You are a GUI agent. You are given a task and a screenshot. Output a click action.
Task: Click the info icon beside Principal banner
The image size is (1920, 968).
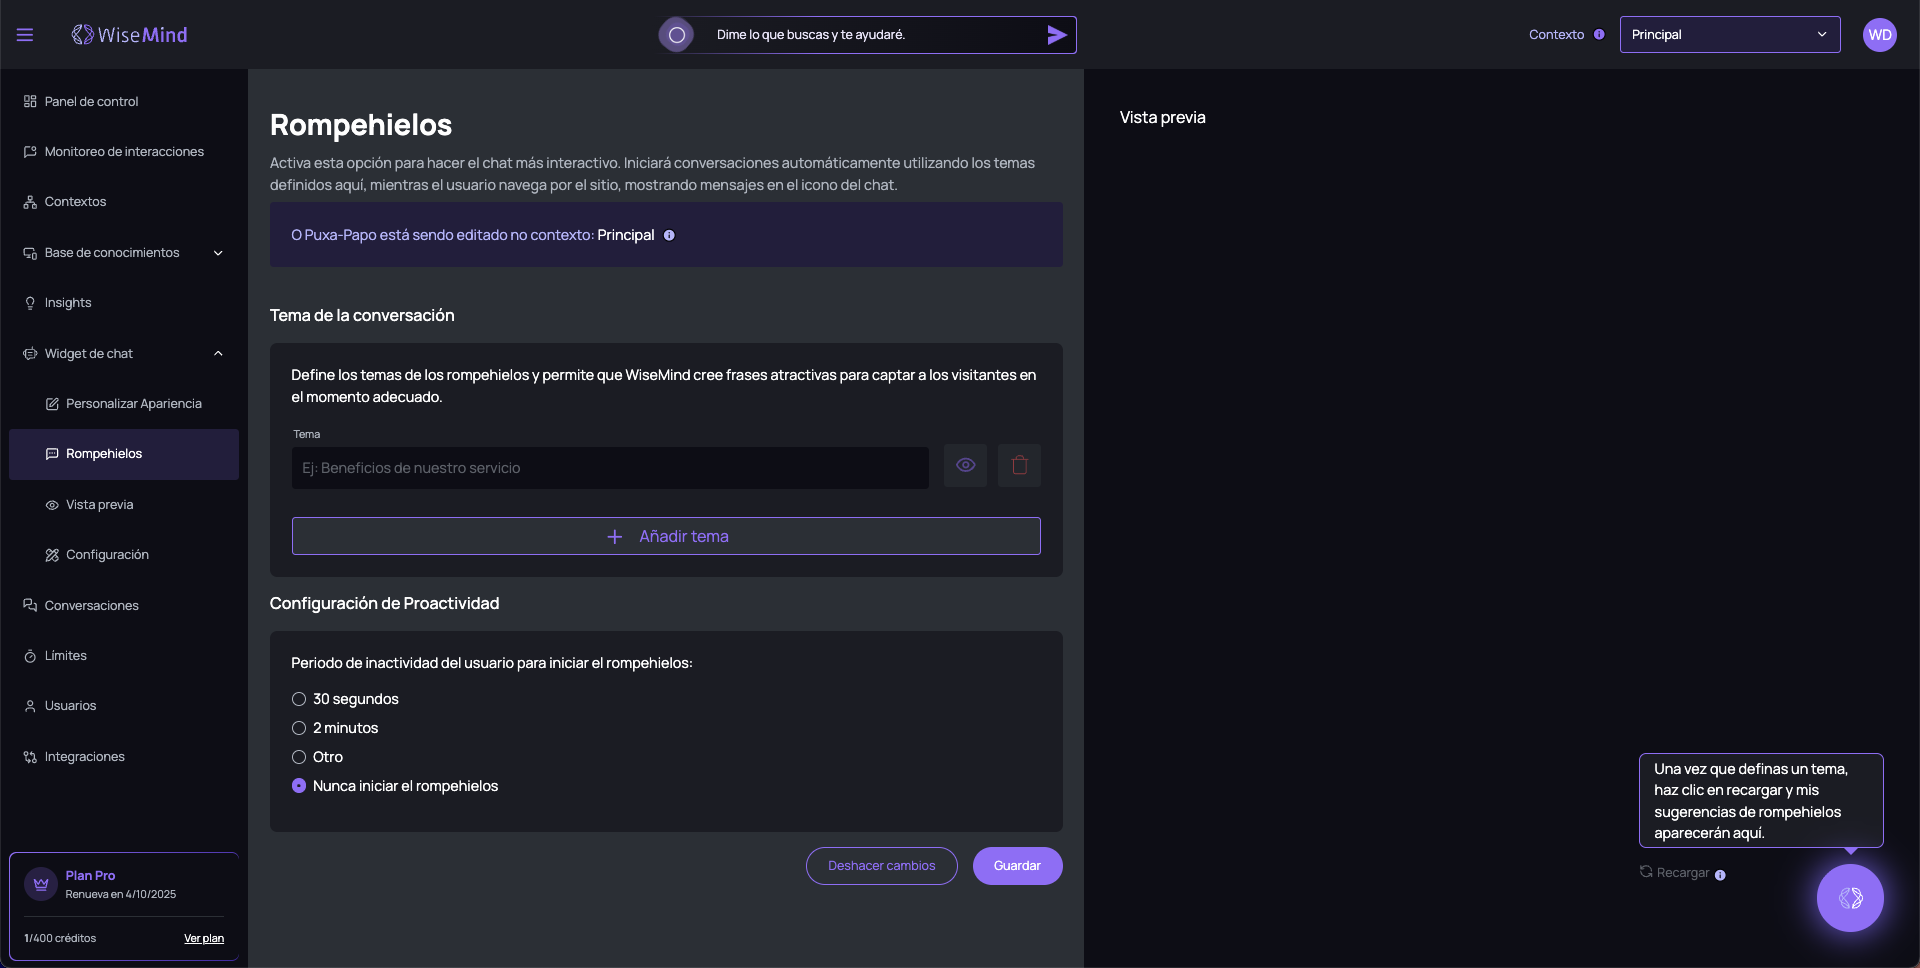point(669,236)
